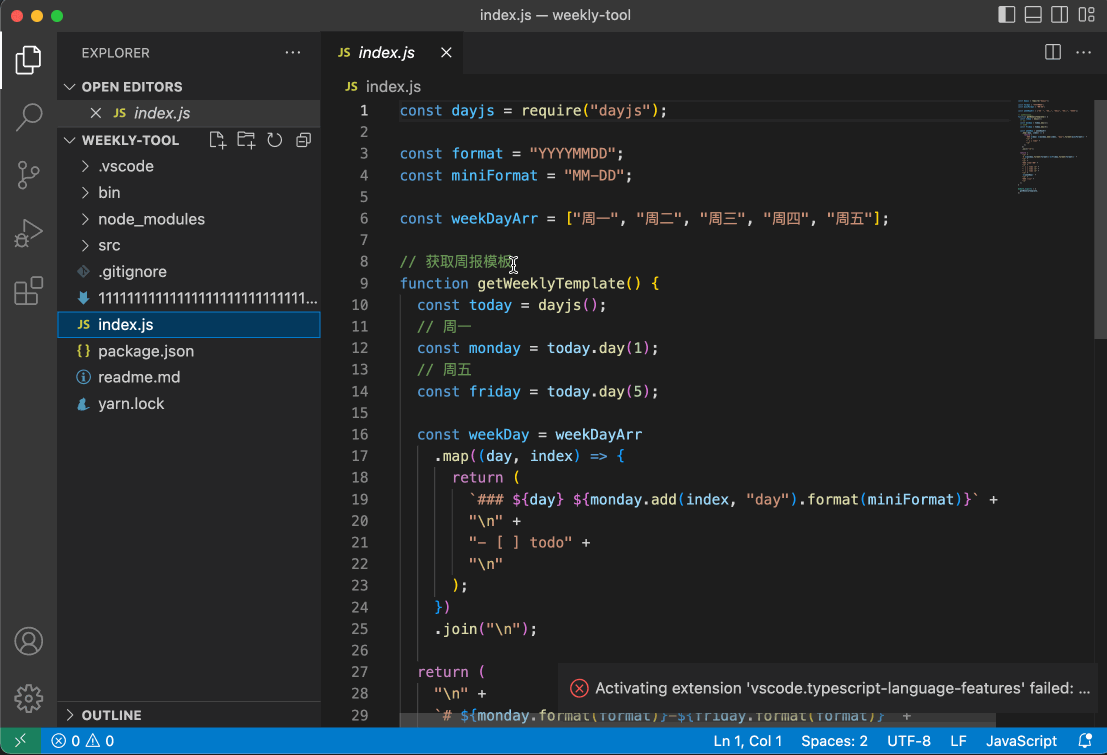
Task: Change indentation via Spaces: 2
Action: [x=834, y=741]
